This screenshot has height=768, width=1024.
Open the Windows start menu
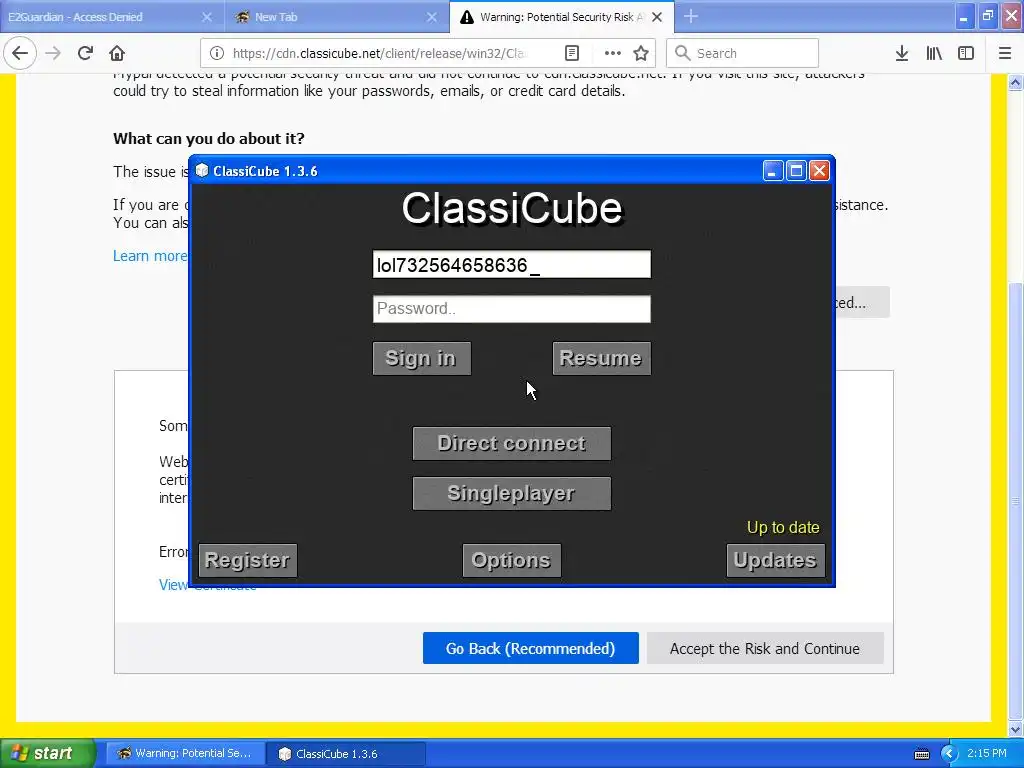point(47,753)
